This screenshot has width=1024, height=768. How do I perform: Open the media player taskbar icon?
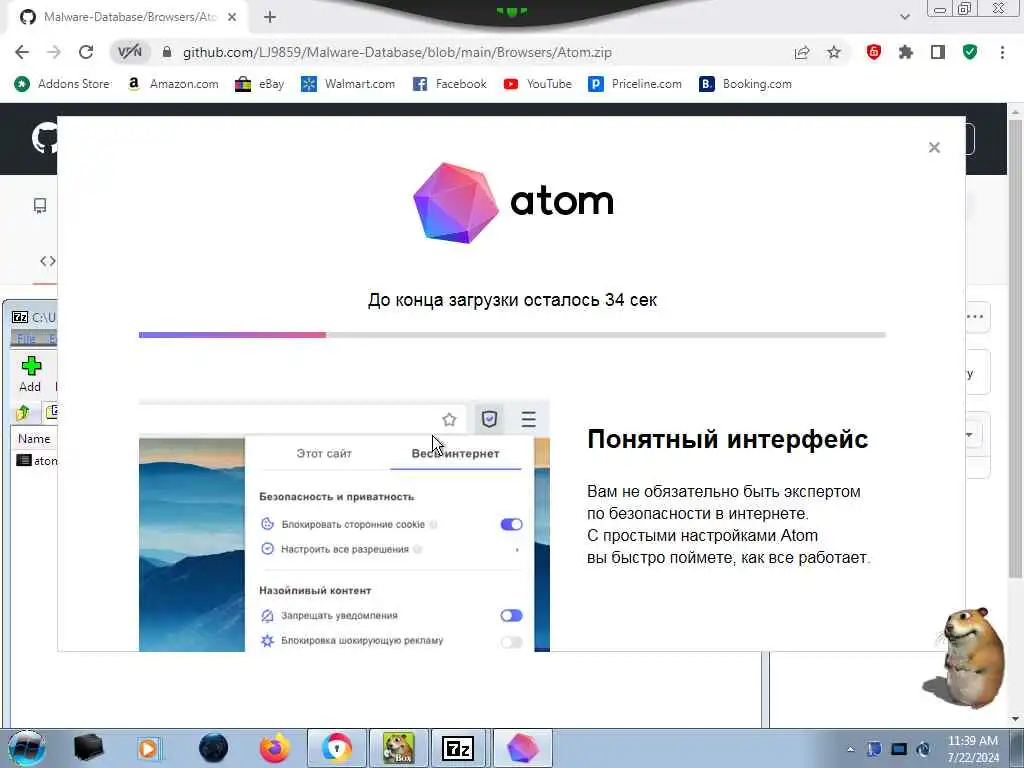tap(149, 748)
